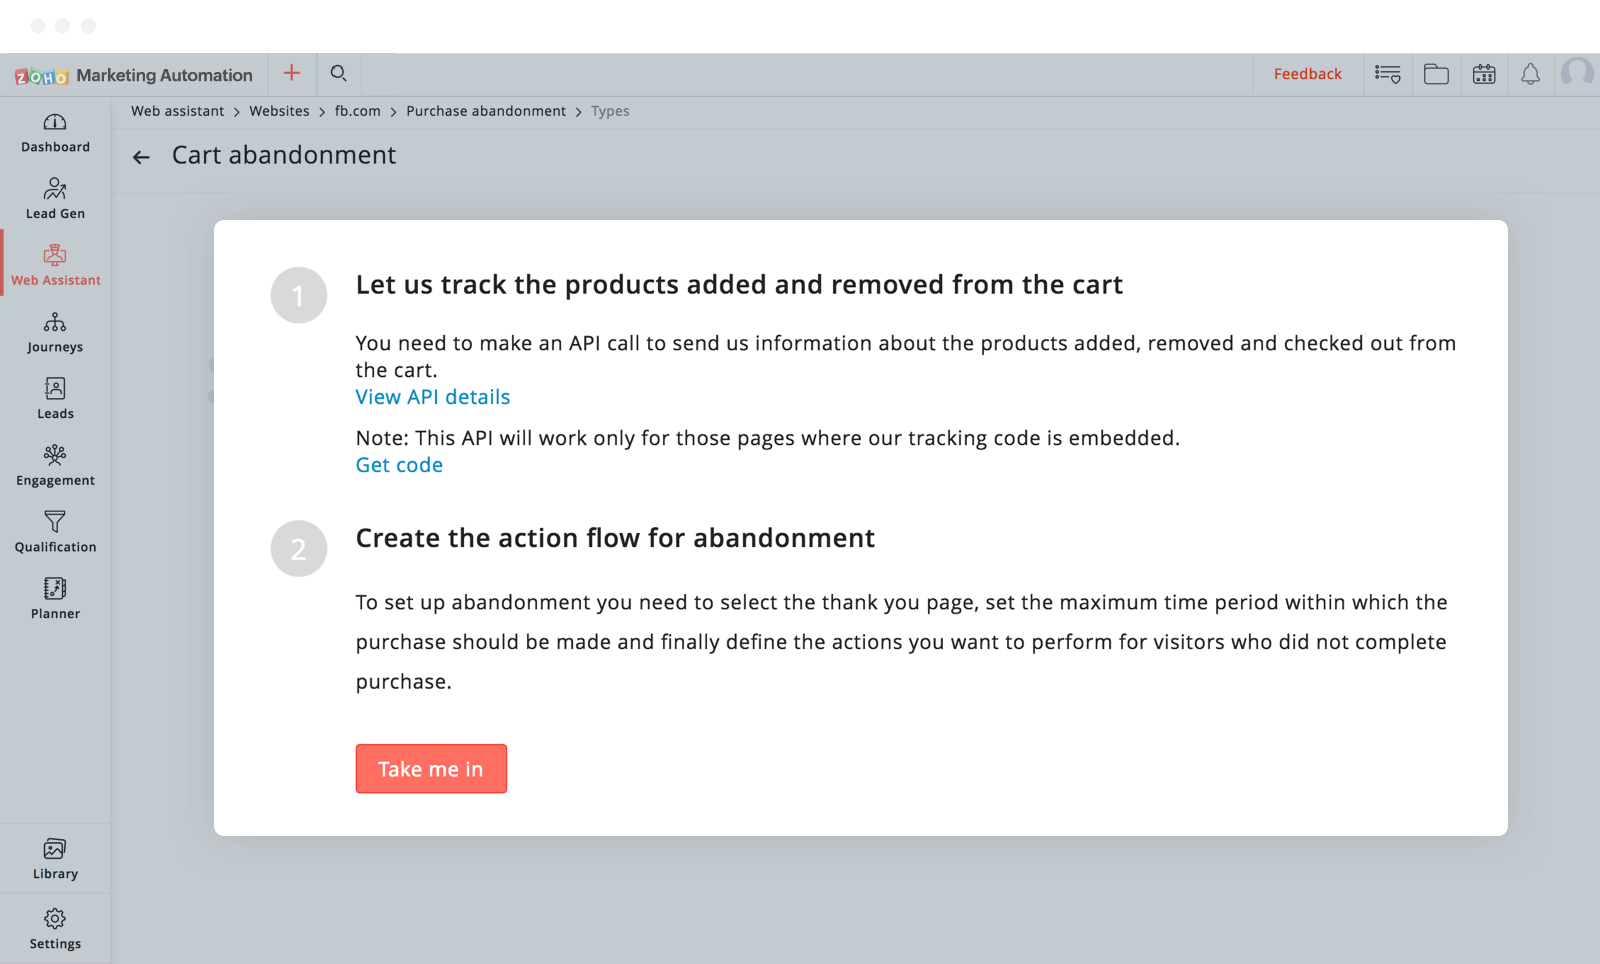
Task: Open Settings gear in sidebar
Action: click(x=55, y=929)
